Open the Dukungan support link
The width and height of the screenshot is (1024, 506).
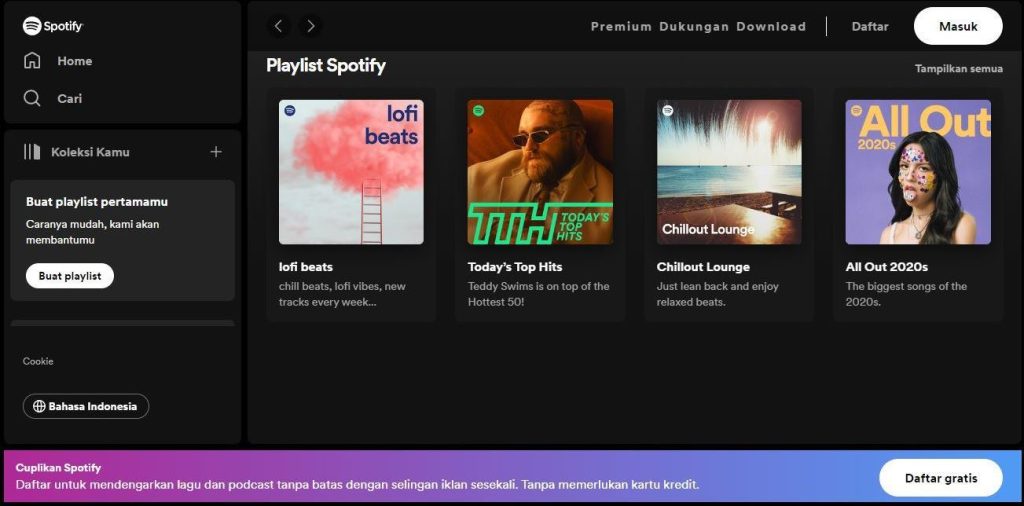click(x=694, y=27)
